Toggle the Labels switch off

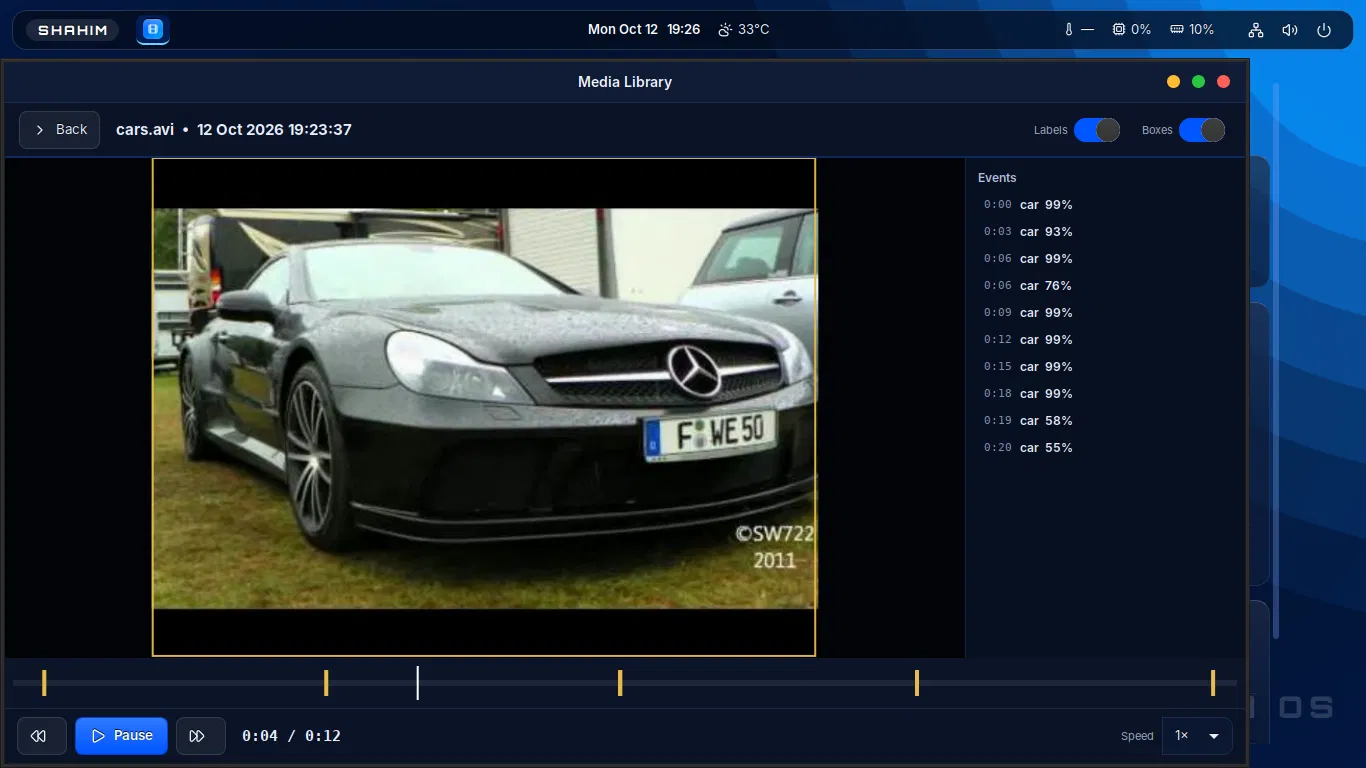click(x=1096, y=130)
